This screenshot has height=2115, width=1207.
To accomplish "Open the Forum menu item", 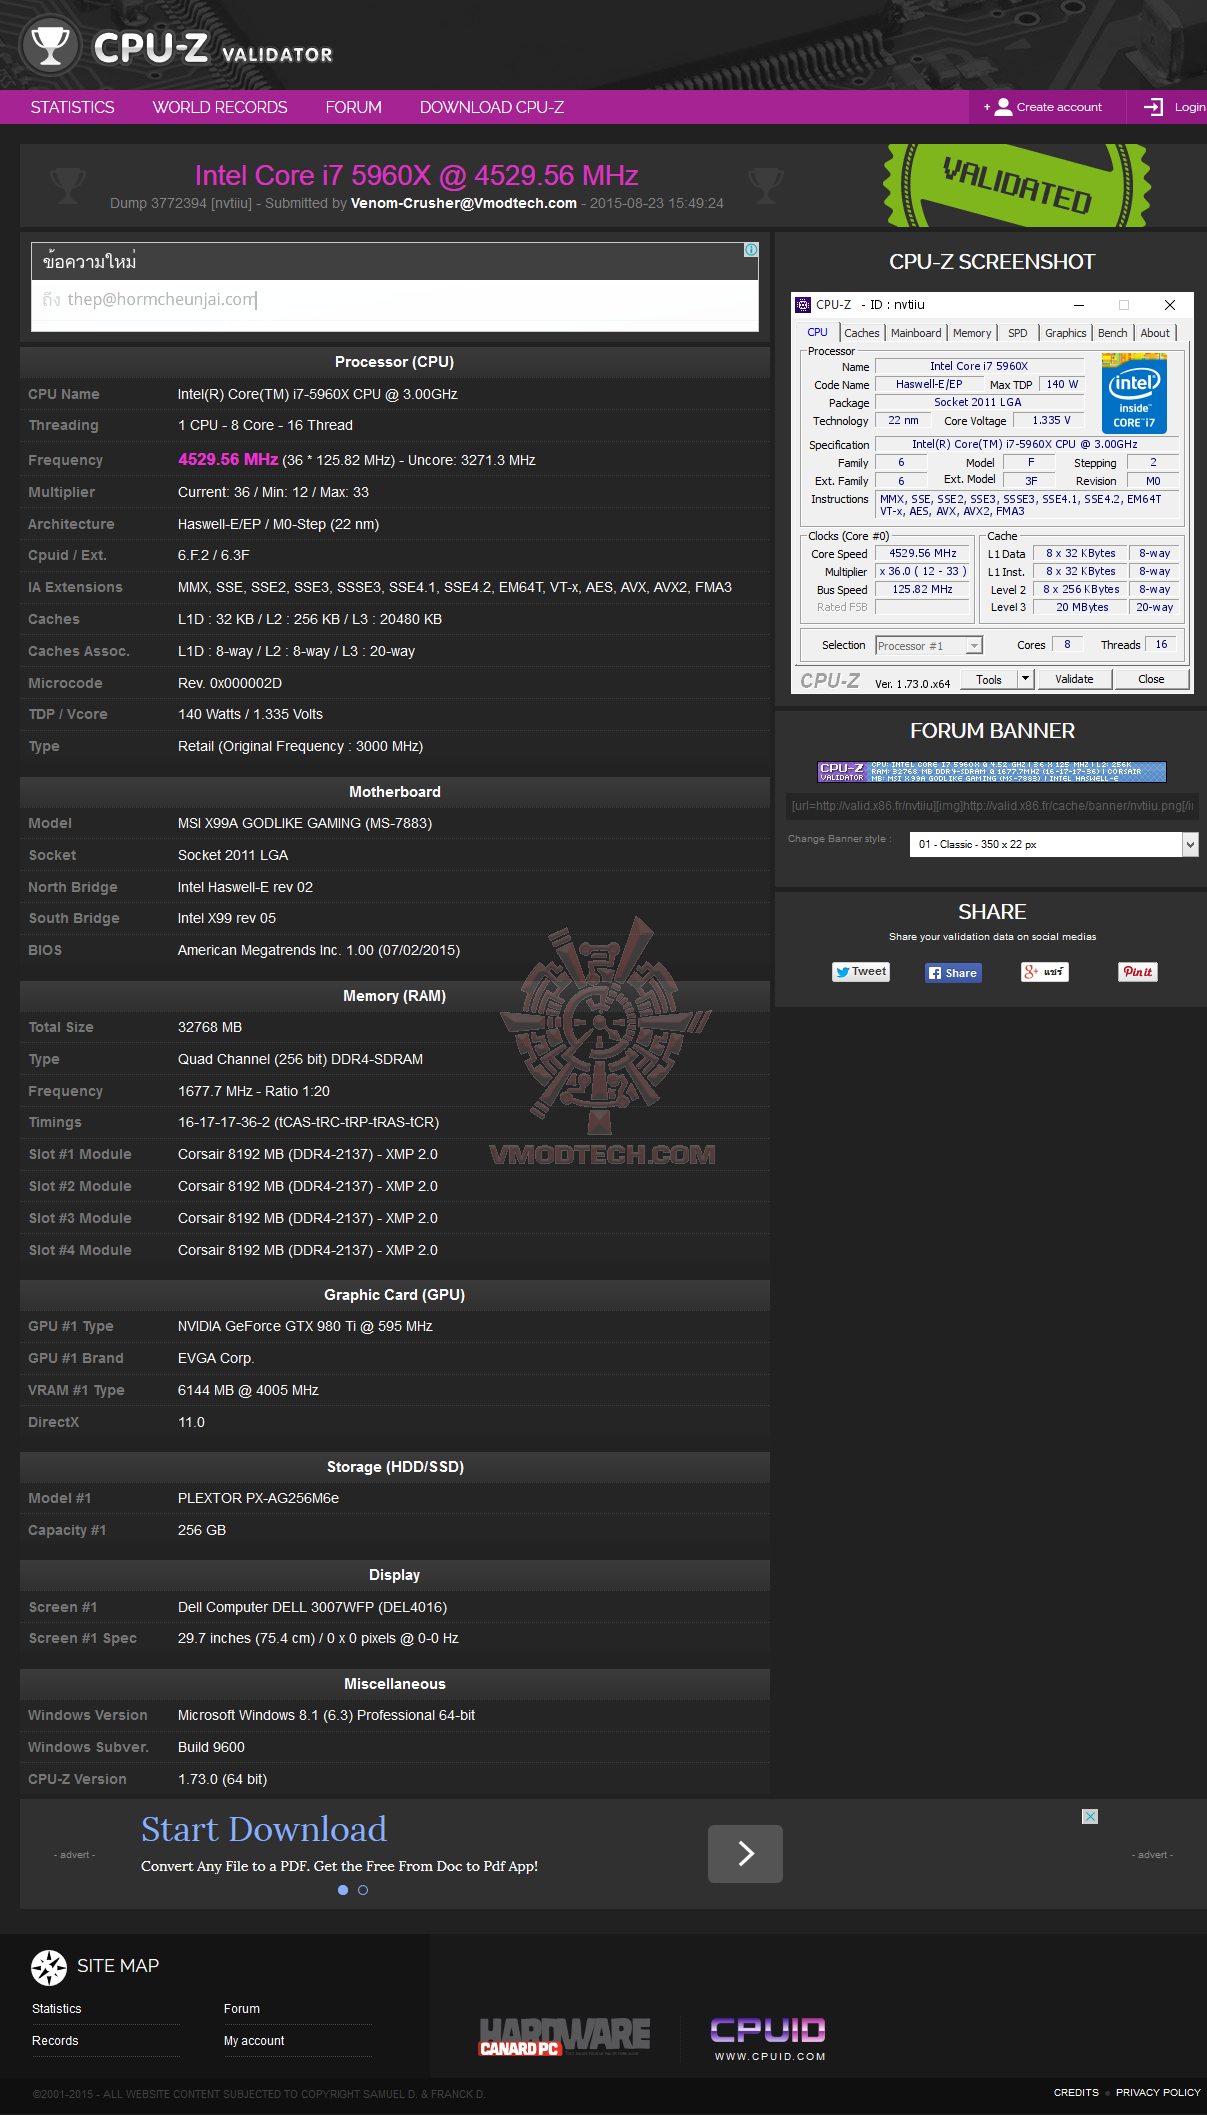I will (x=354, y=107).
